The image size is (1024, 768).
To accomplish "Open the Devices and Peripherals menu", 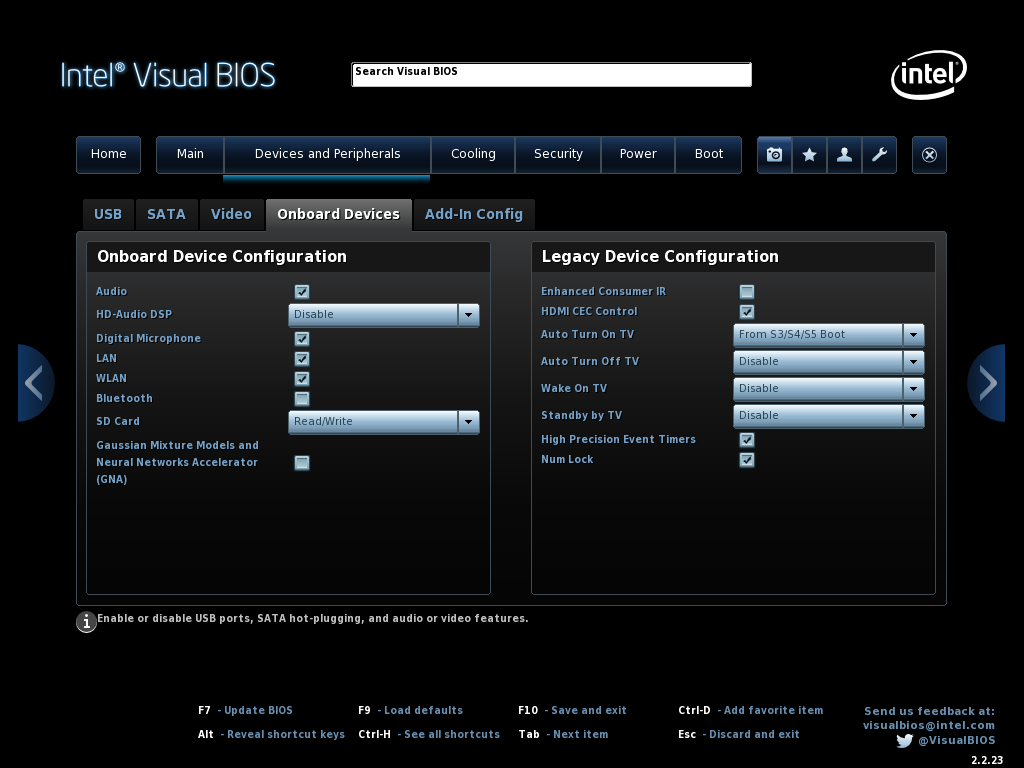I will [x=327, y=155].
